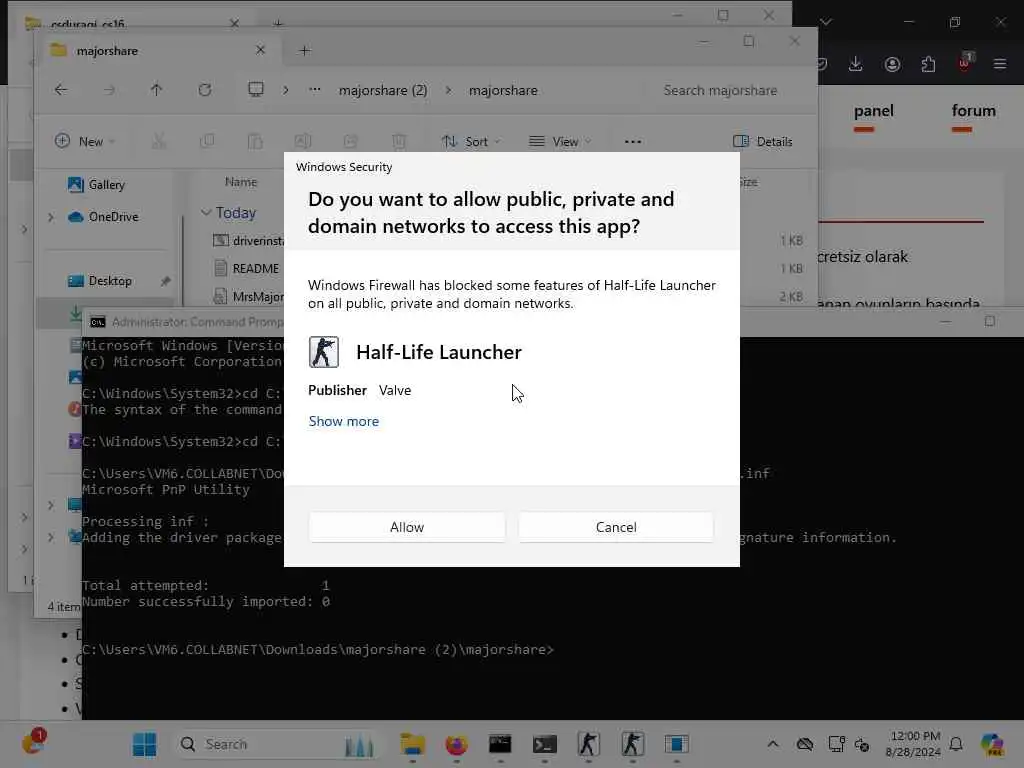Click the Copy icon in Explorer toolbar

[207, 141]
